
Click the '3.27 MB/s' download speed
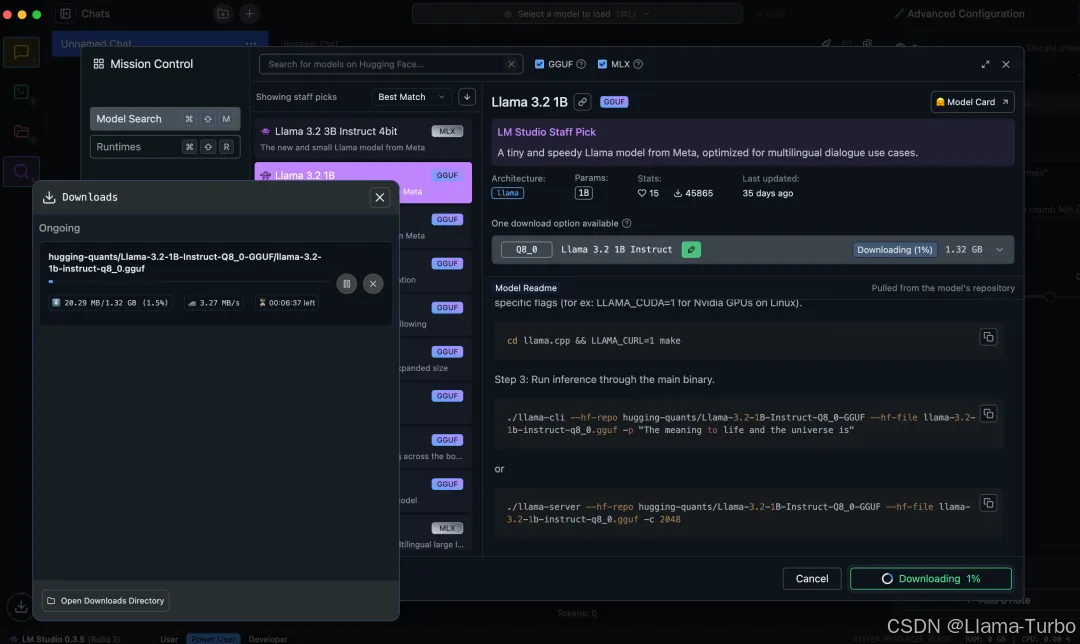point(214,302)
